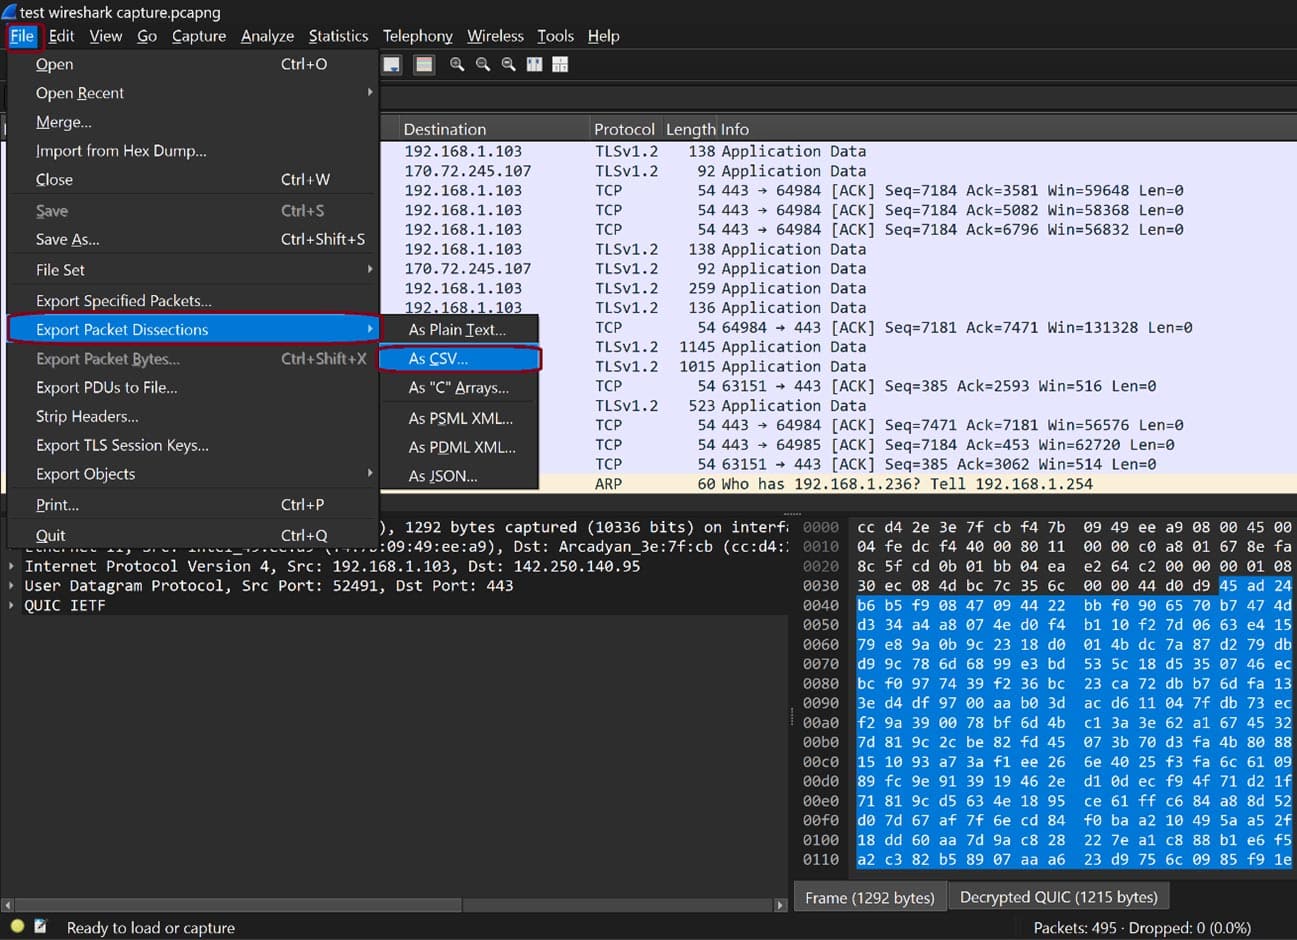The image size is (1297, 940).
Task: Open the Capture menu
Action: click(x=199, y=36)
